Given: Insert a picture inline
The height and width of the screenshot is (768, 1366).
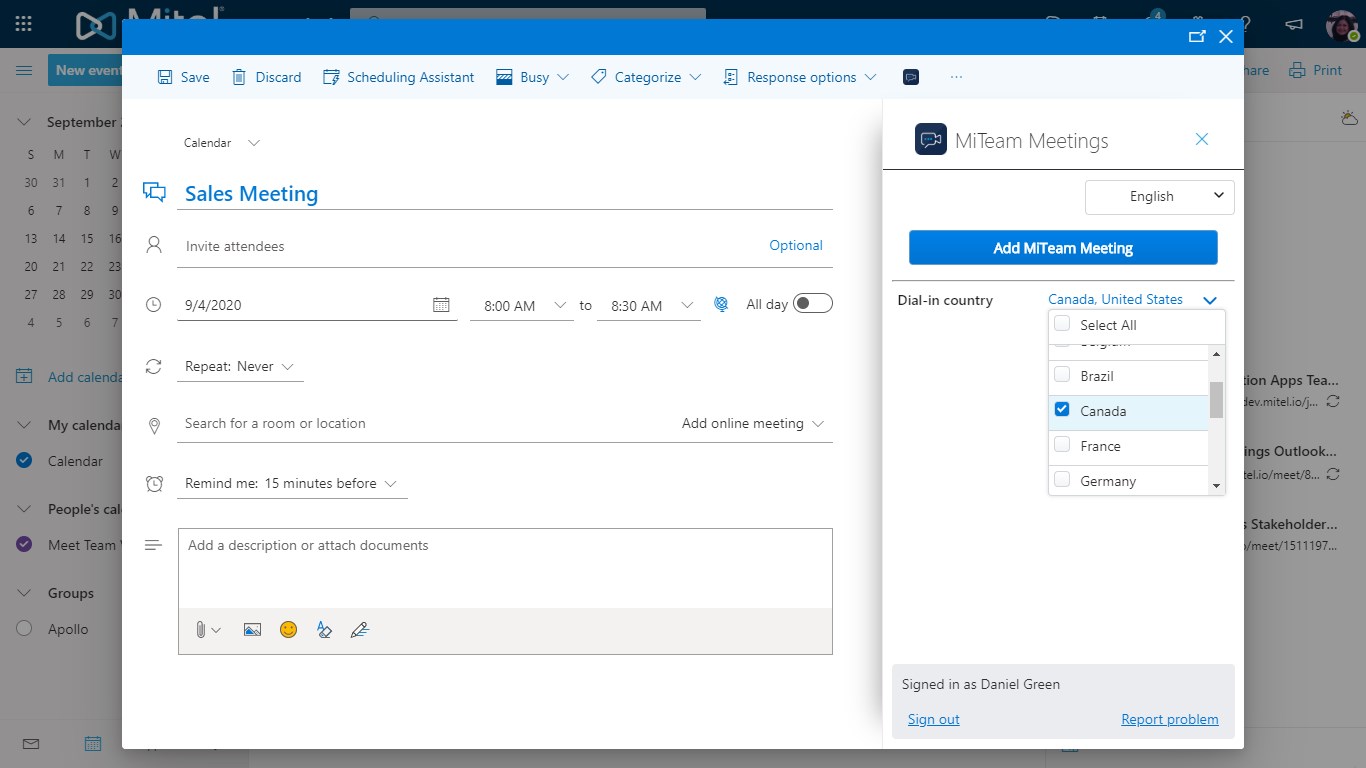Looking at the screenshot, I should (252, 630).
